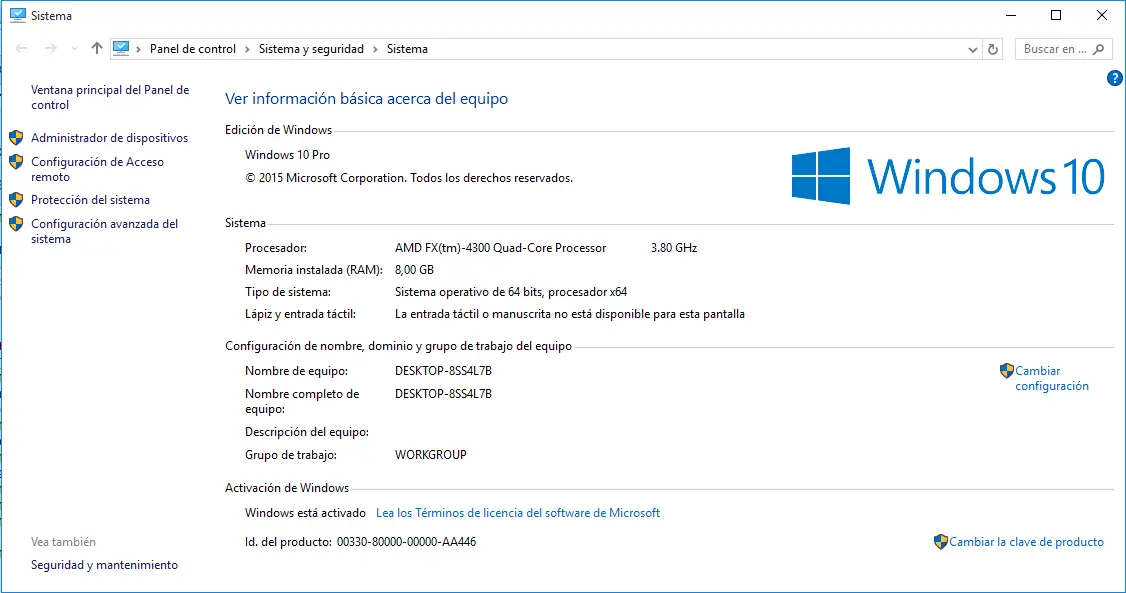Minimize the Sistema window

coord(1011,15)
